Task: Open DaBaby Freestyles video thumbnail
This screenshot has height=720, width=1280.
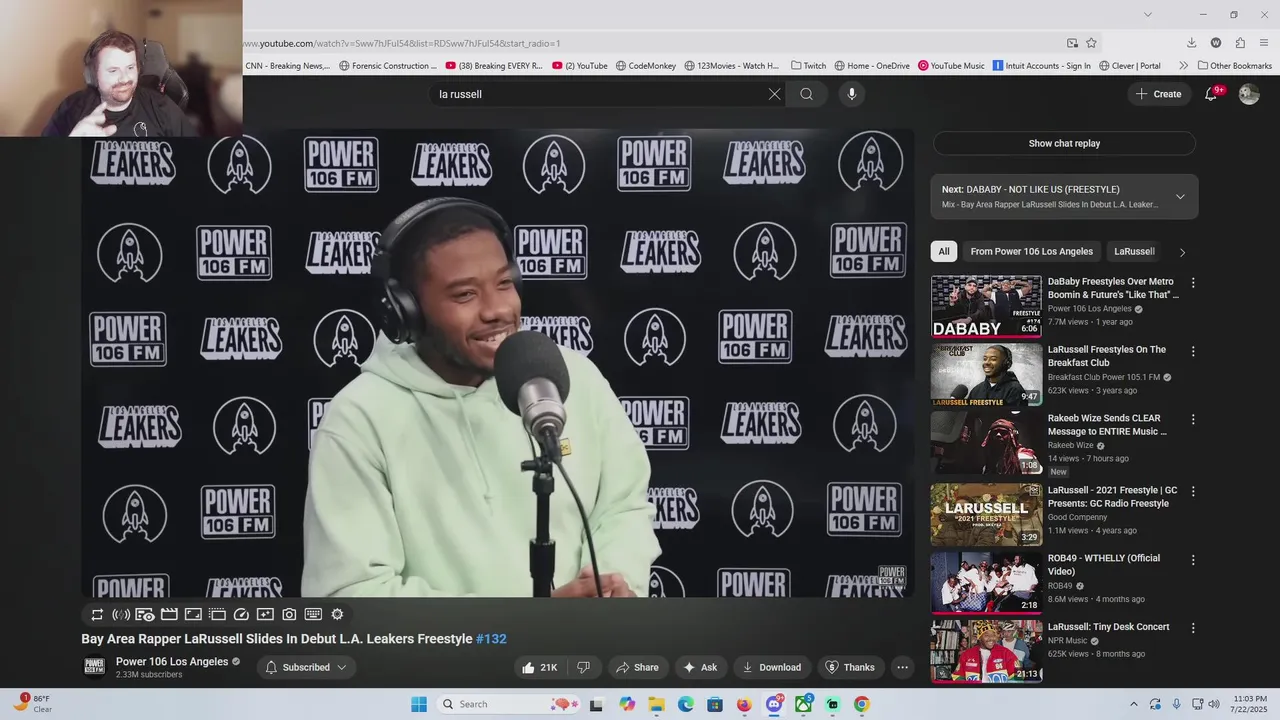Action: point(986,307)
